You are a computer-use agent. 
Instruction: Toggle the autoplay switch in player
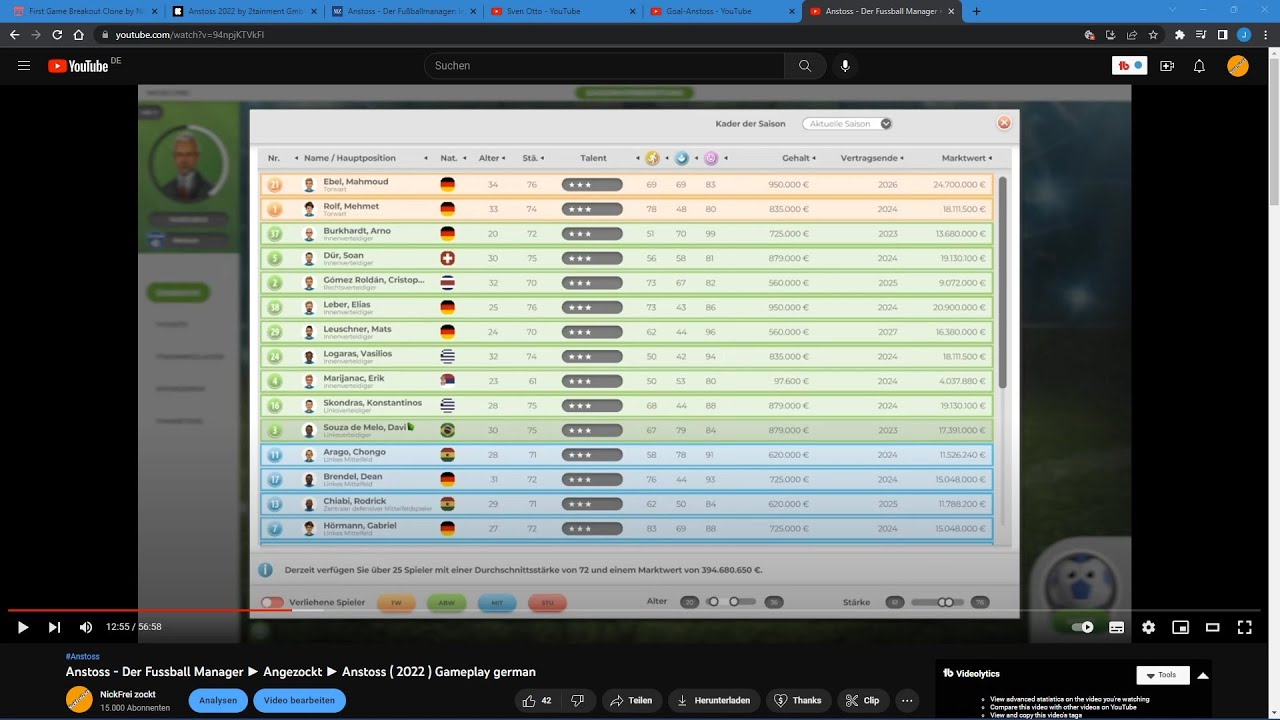1083,627
